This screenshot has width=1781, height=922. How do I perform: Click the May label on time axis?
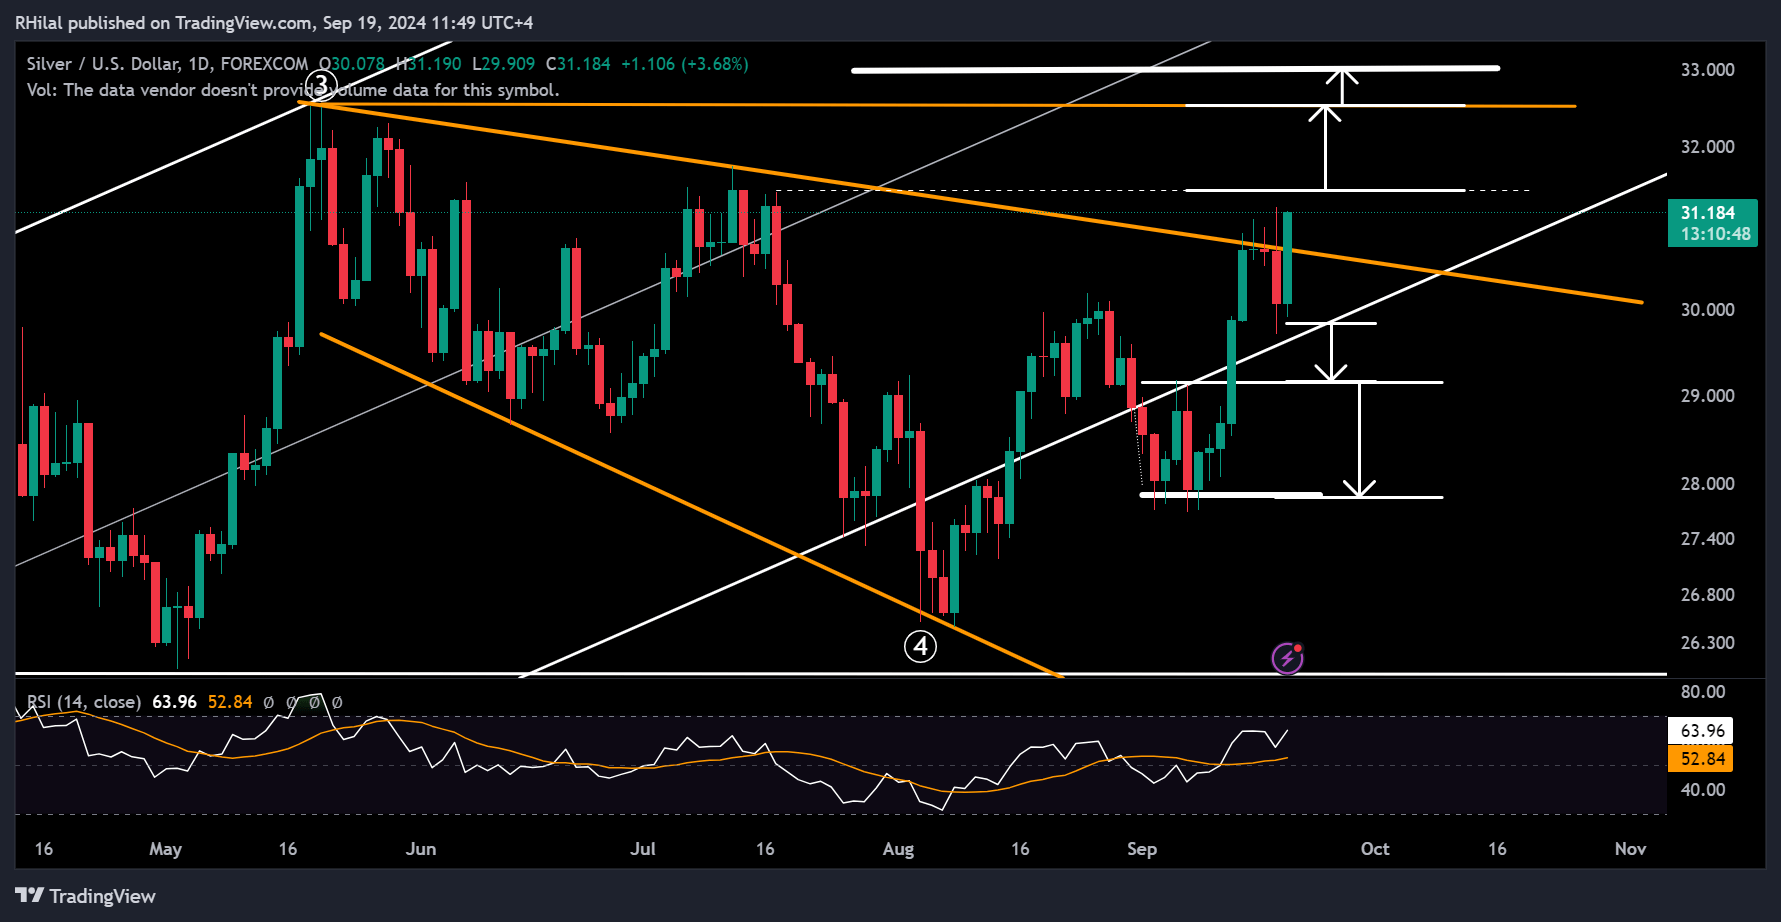pyautogui.click(x=165, y=849)
